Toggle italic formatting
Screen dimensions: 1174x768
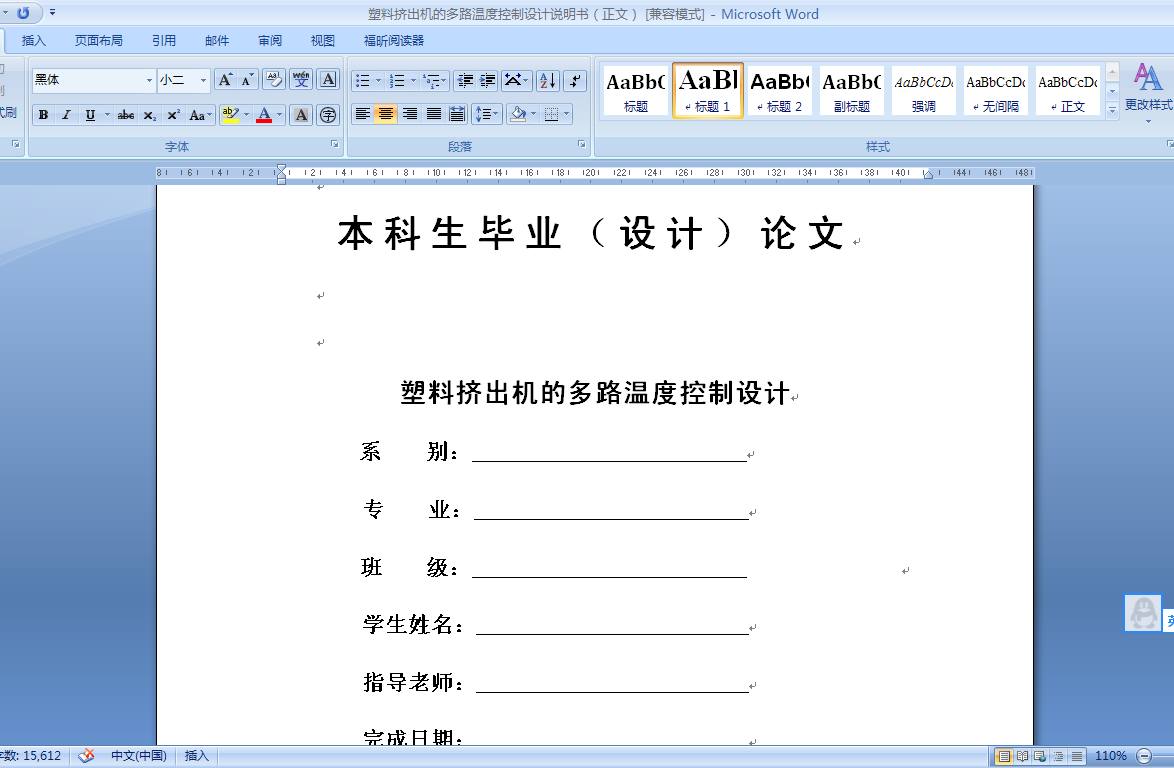67,115
